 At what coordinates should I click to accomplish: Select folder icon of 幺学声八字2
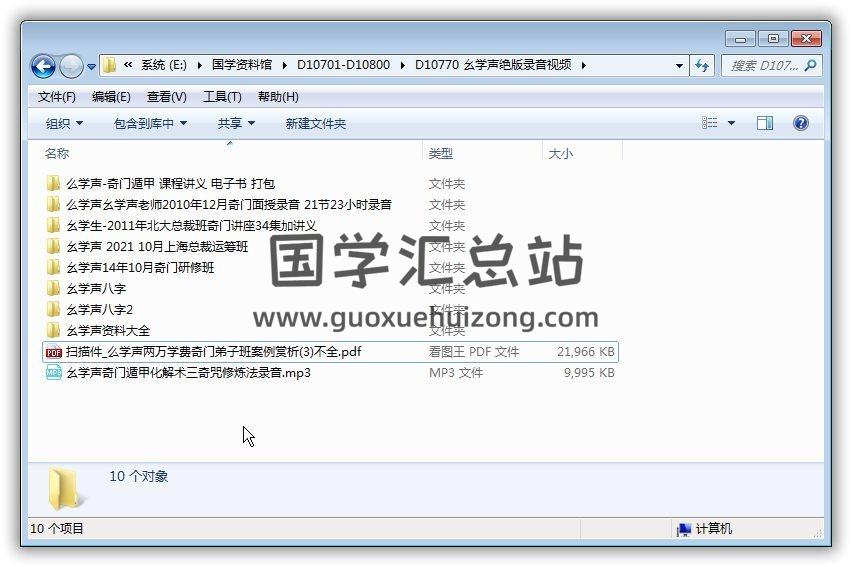(53, 309)
